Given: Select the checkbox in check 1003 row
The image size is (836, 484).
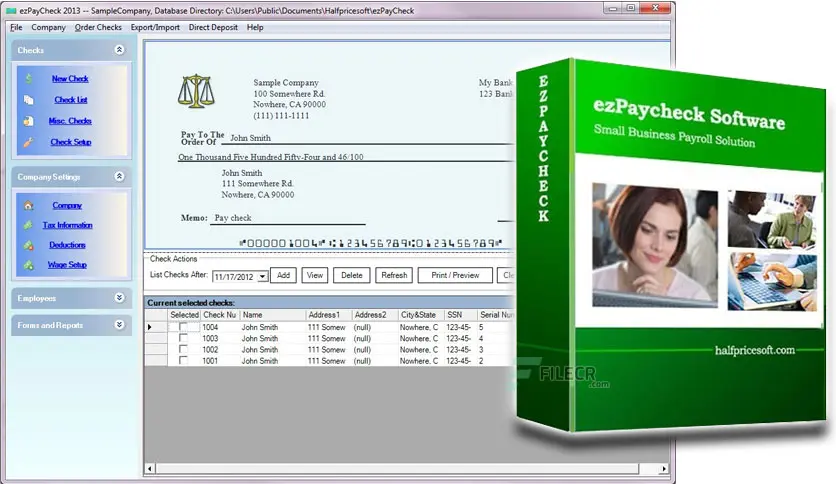Looking at the screenshot, I should tap(183, 338).
